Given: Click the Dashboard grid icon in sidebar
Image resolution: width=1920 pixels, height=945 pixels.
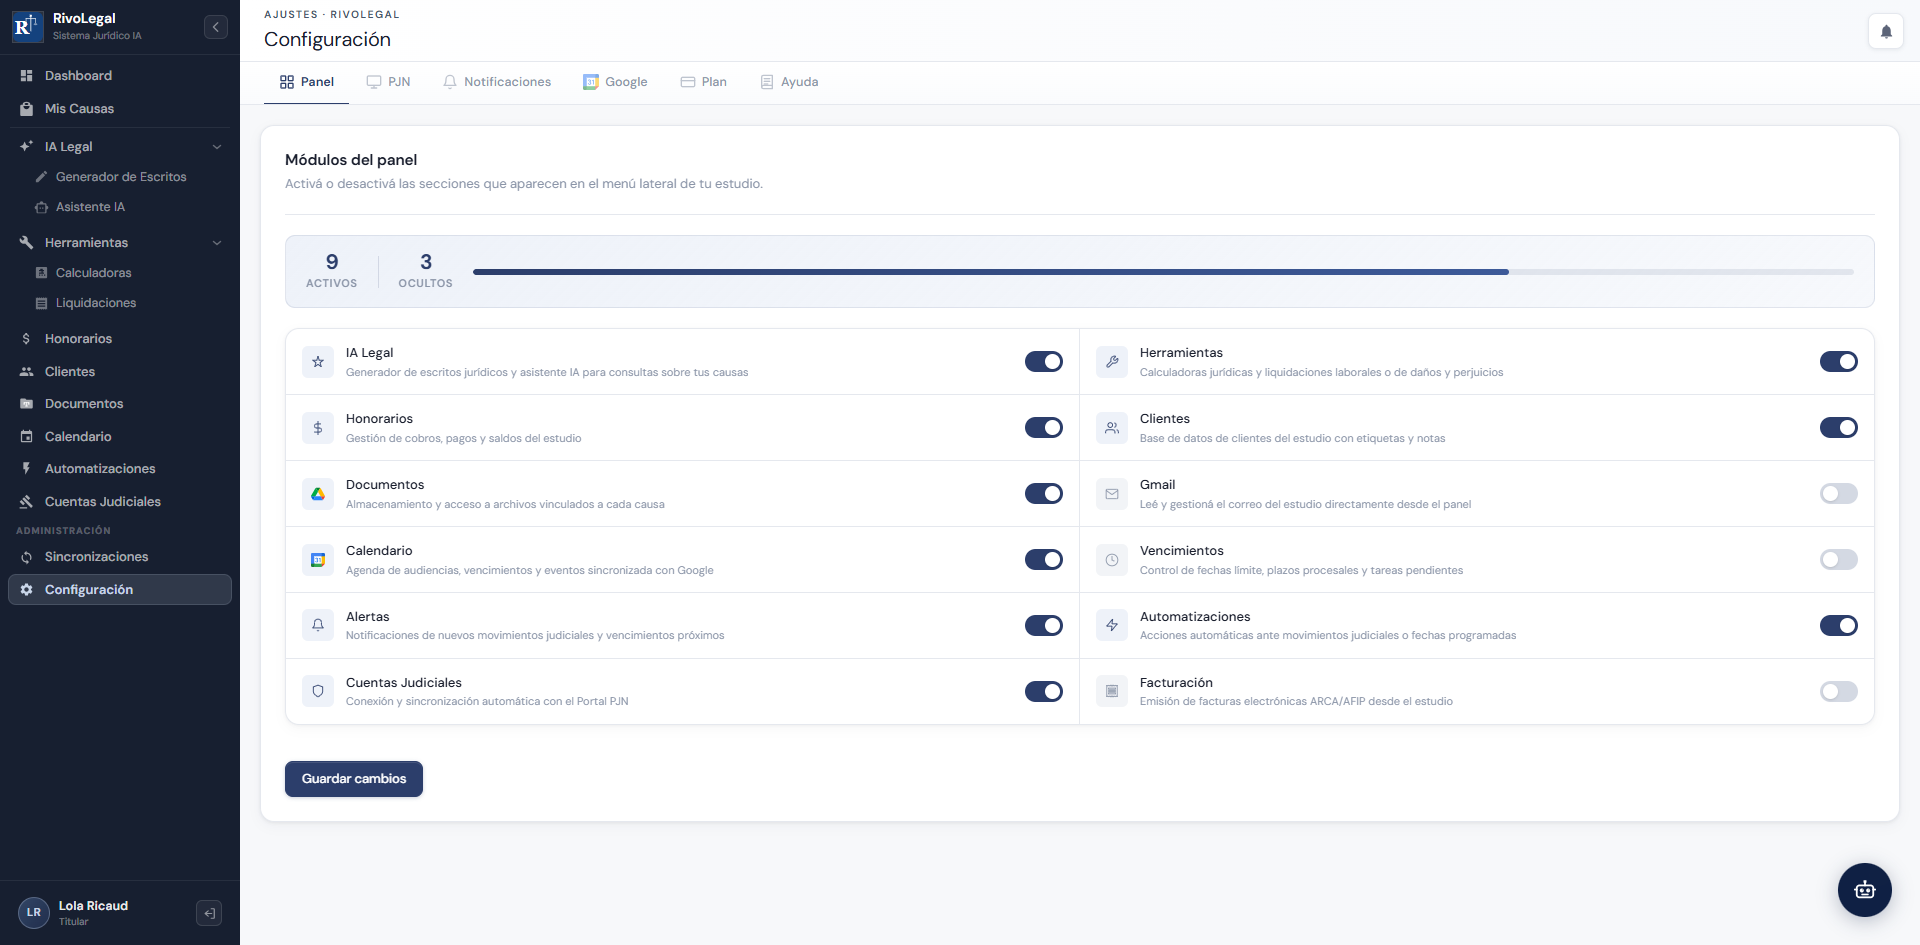Looking at the screenshot, I should click(x=27, y=76).
